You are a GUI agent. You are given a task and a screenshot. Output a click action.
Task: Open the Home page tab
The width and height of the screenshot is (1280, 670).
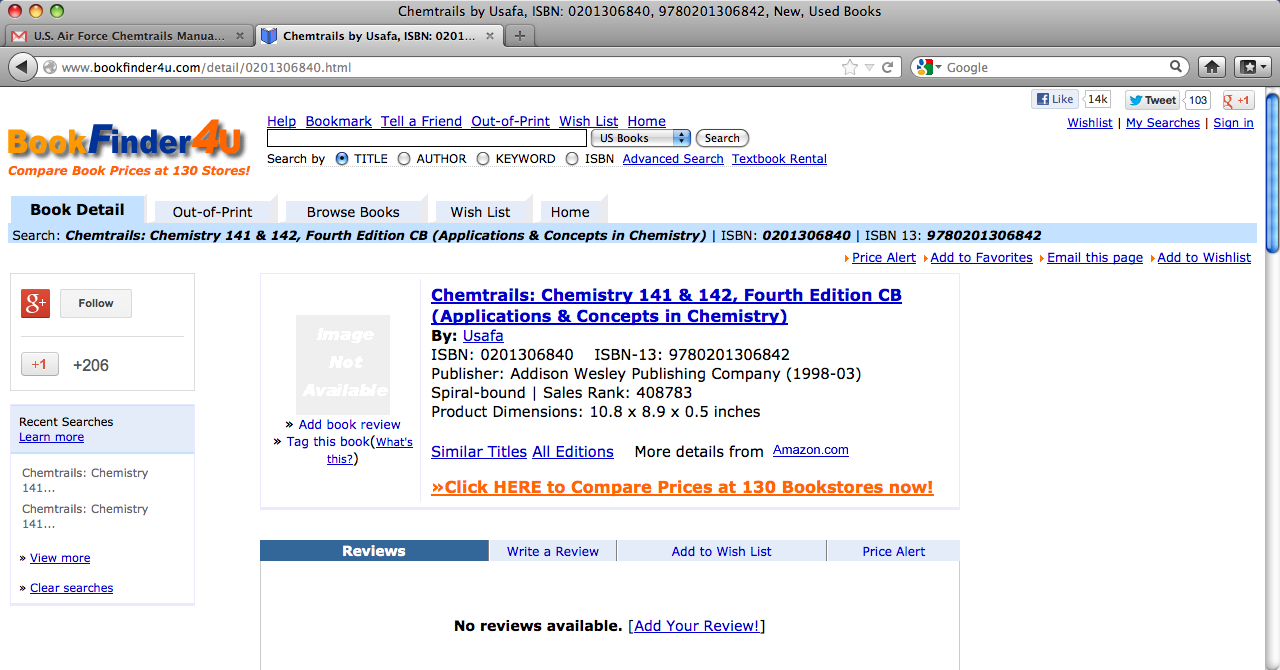570,212
